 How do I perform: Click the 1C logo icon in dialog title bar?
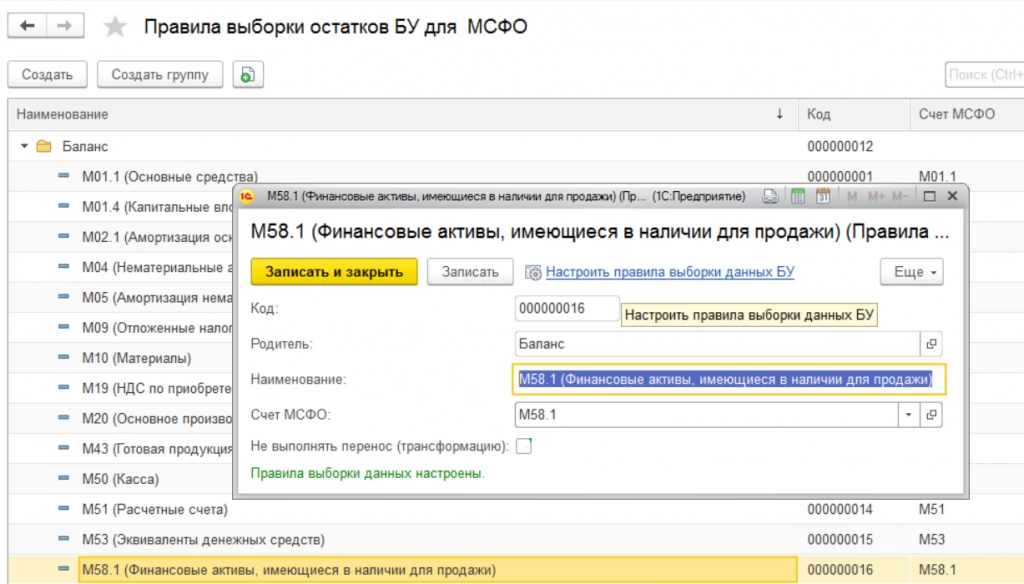coord(247,196)
